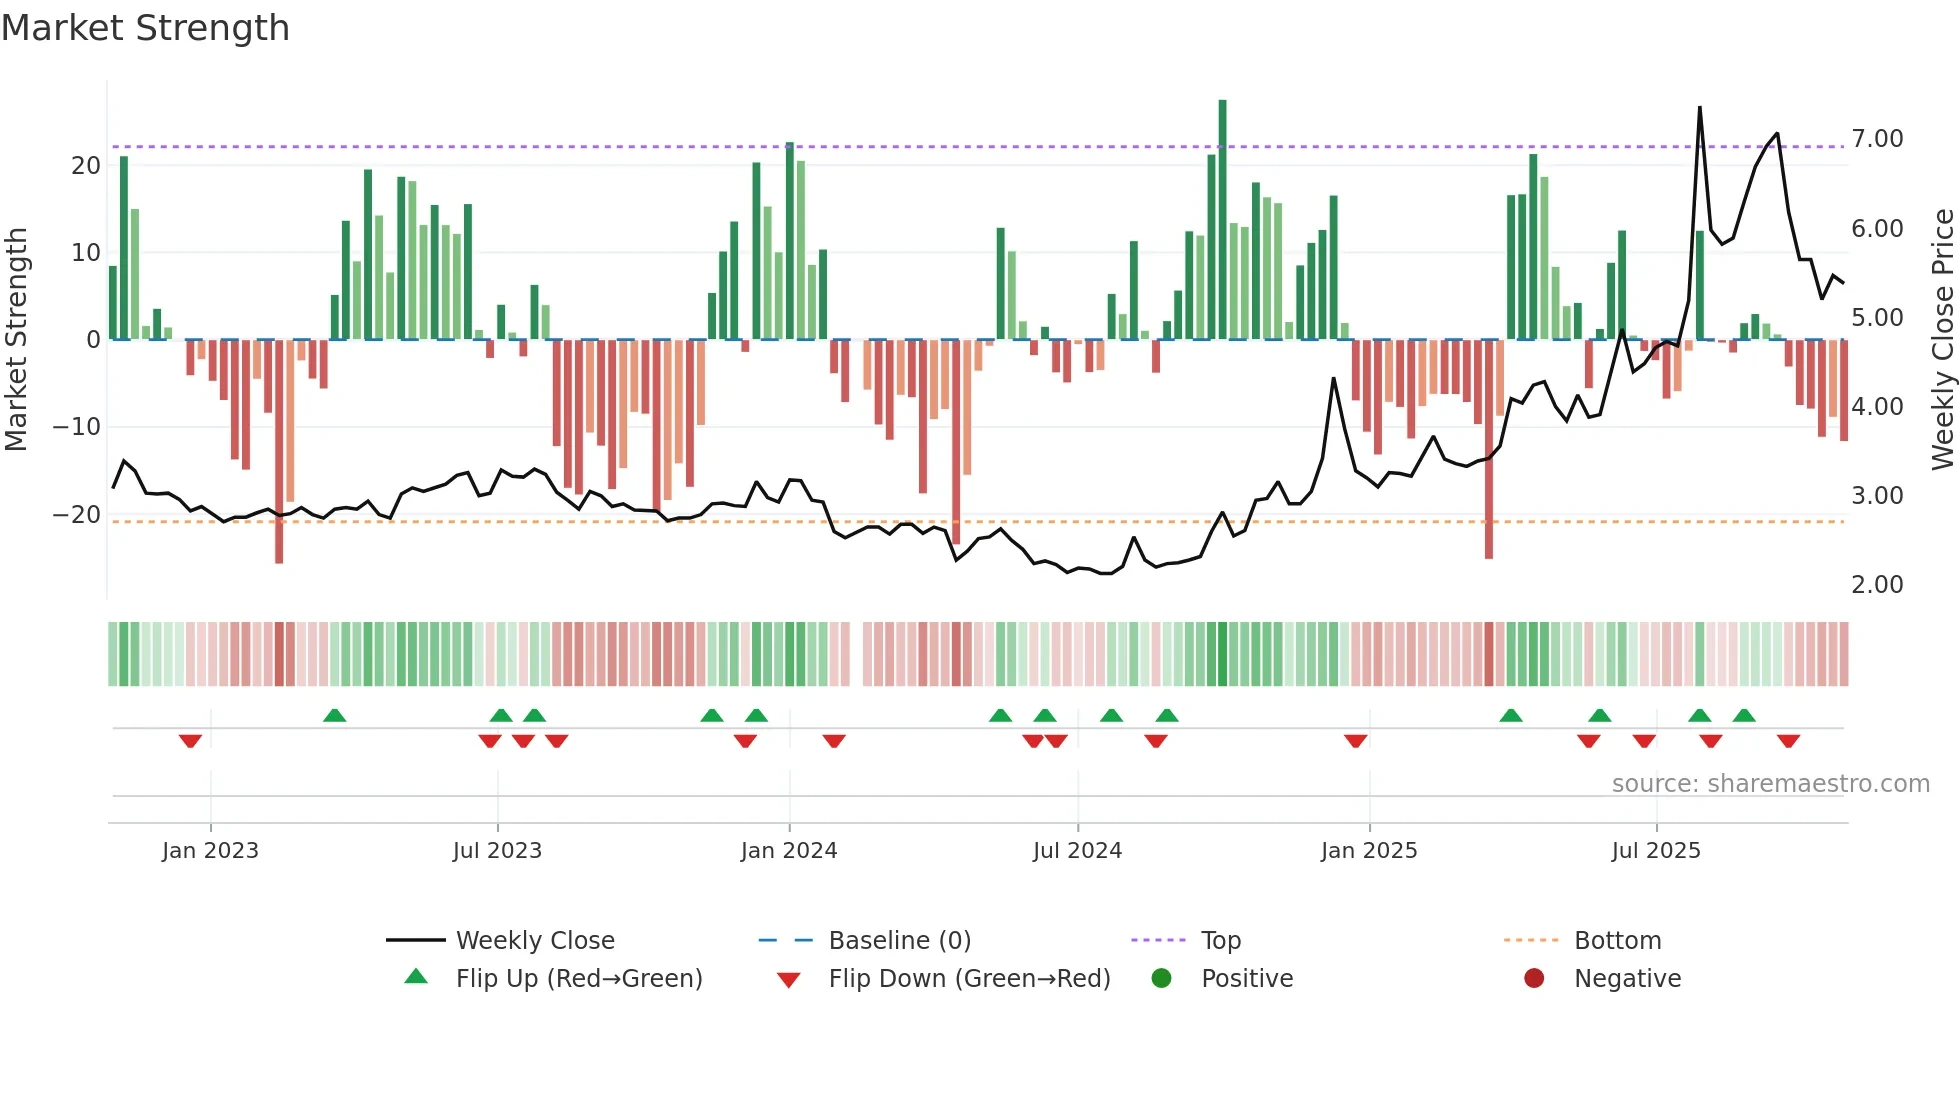Click the red Negative circle legend marker
The width and height of the screenshot is (1960, 1102).
(1534, 978)
